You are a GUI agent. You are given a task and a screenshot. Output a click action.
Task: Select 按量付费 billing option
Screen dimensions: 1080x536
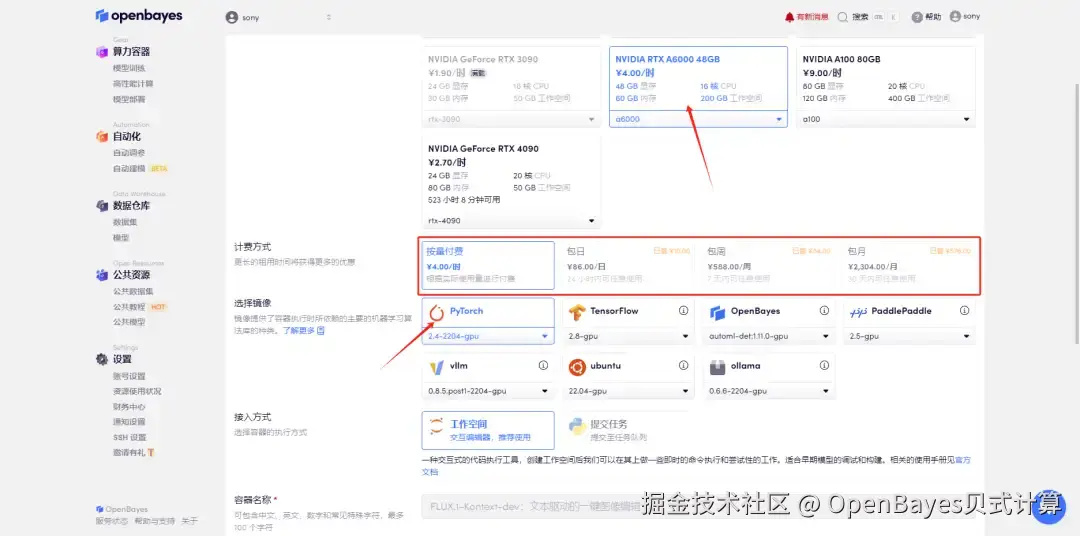tap(488, 265)
